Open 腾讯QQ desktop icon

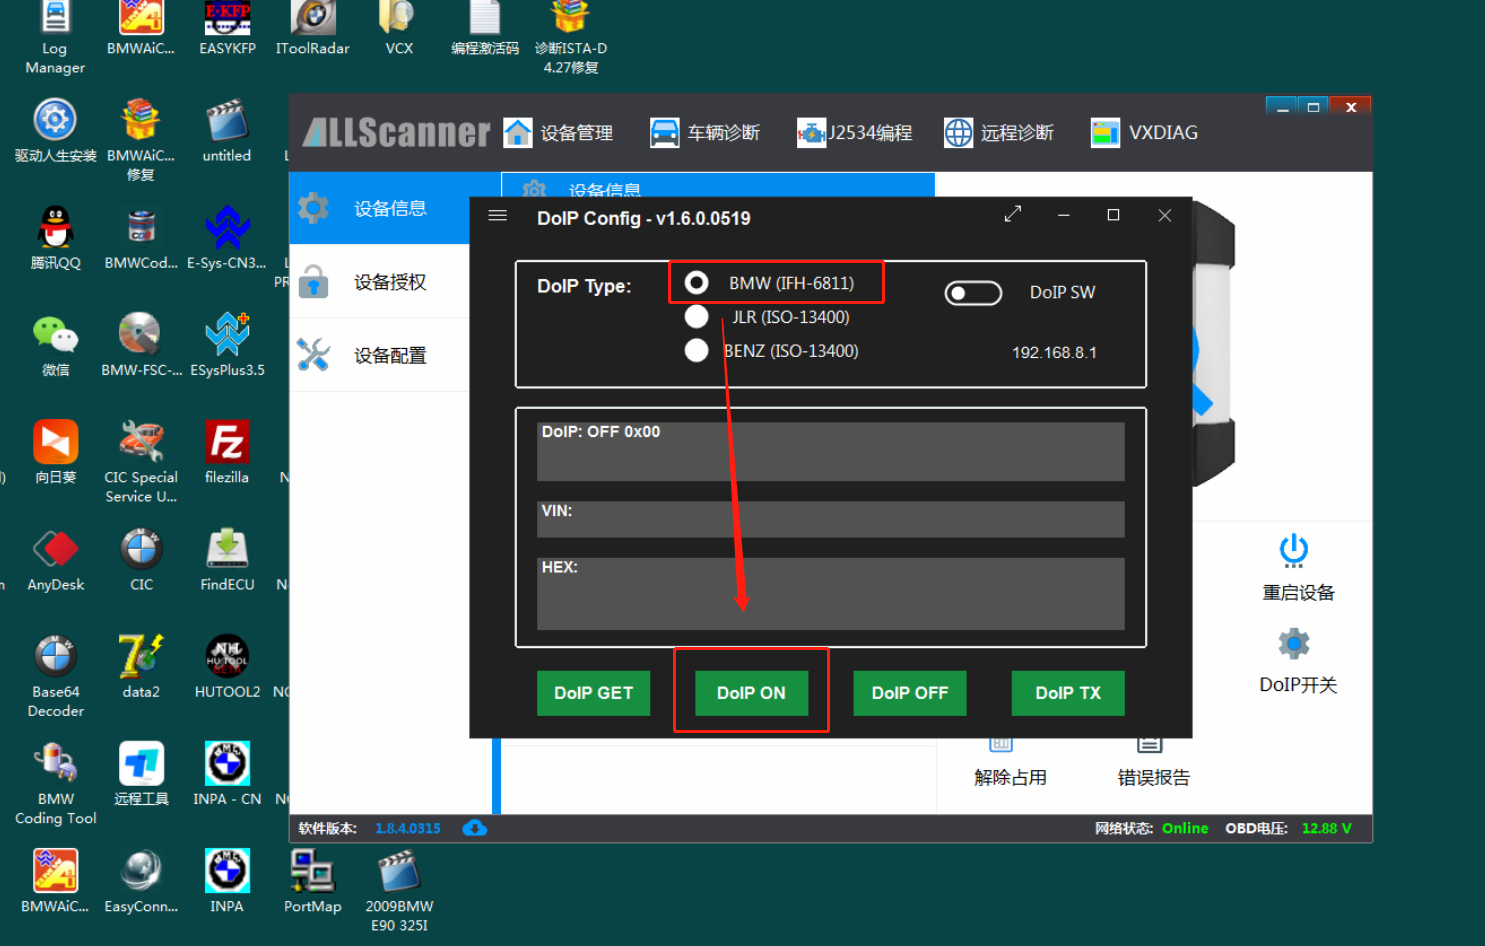(55, 238)
